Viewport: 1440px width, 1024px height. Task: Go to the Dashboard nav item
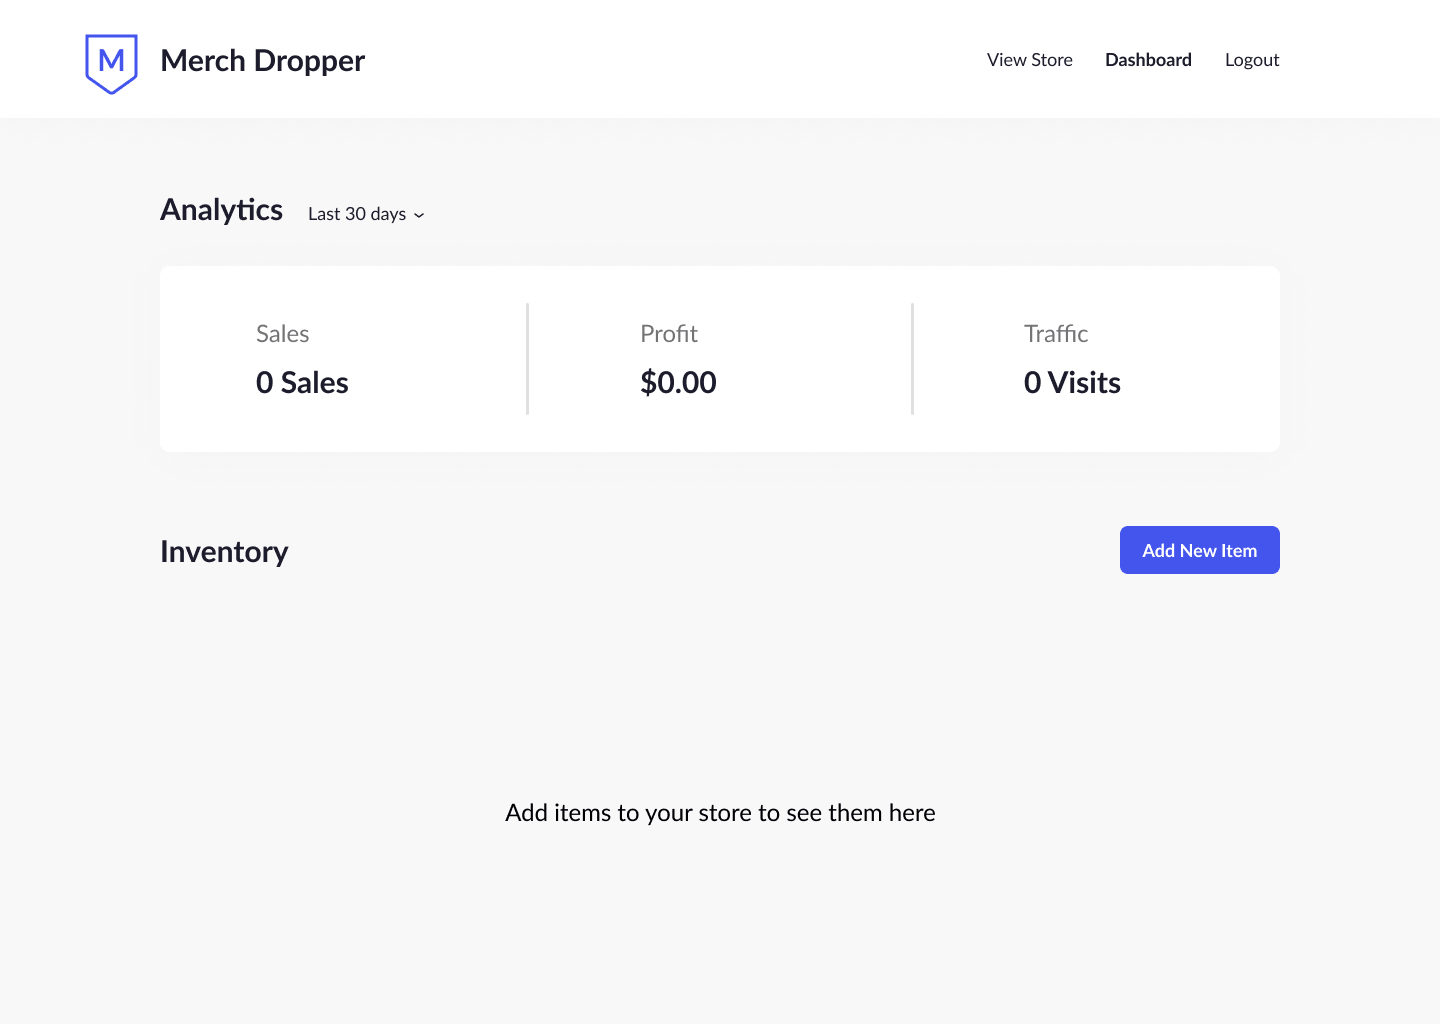(1148, 60)
